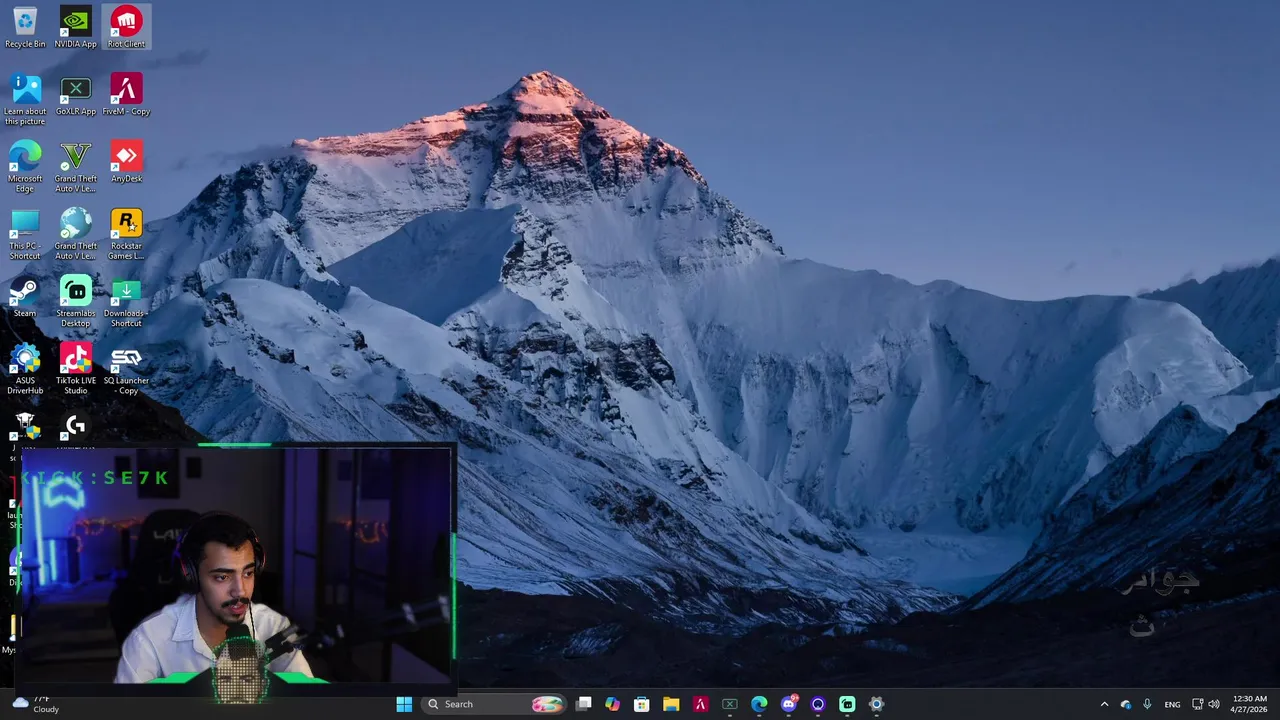Open the Microsoft Edge desktop shortcut

tap(25, 166)
